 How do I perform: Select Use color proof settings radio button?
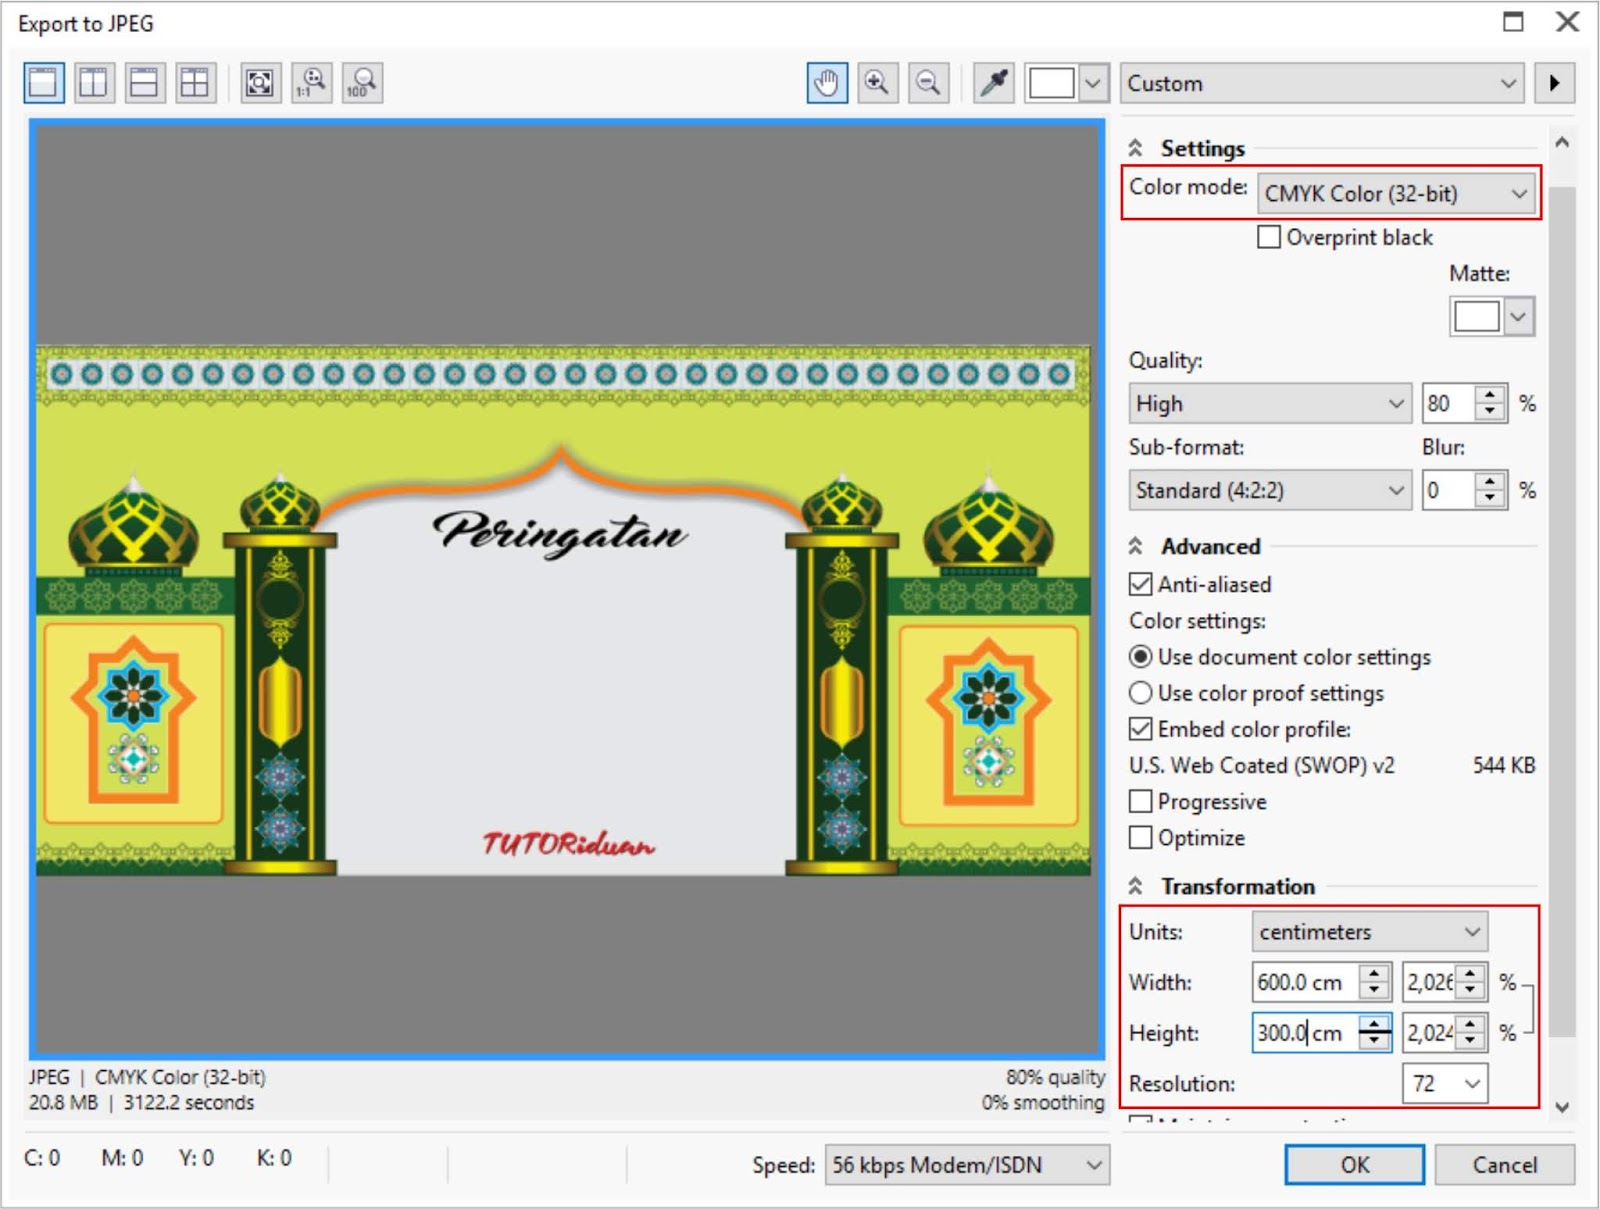(x=1140, y=693)
